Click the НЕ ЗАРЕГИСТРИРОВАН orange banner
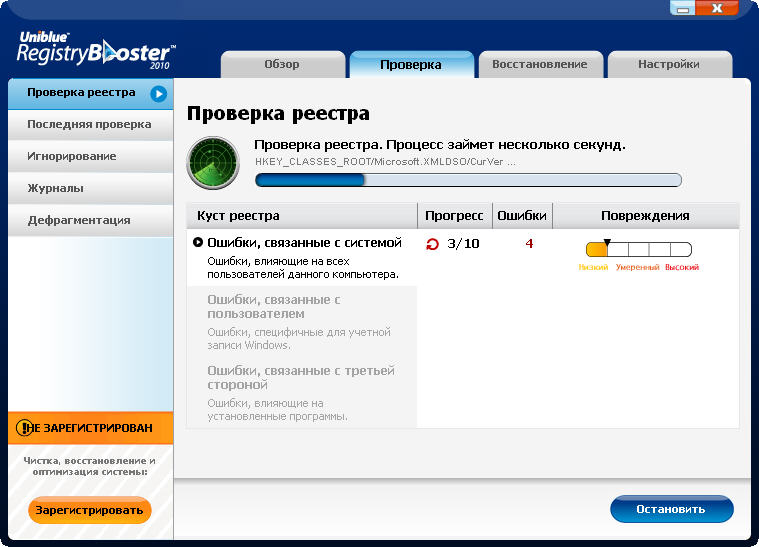The image size is (759, 547). 91,428
